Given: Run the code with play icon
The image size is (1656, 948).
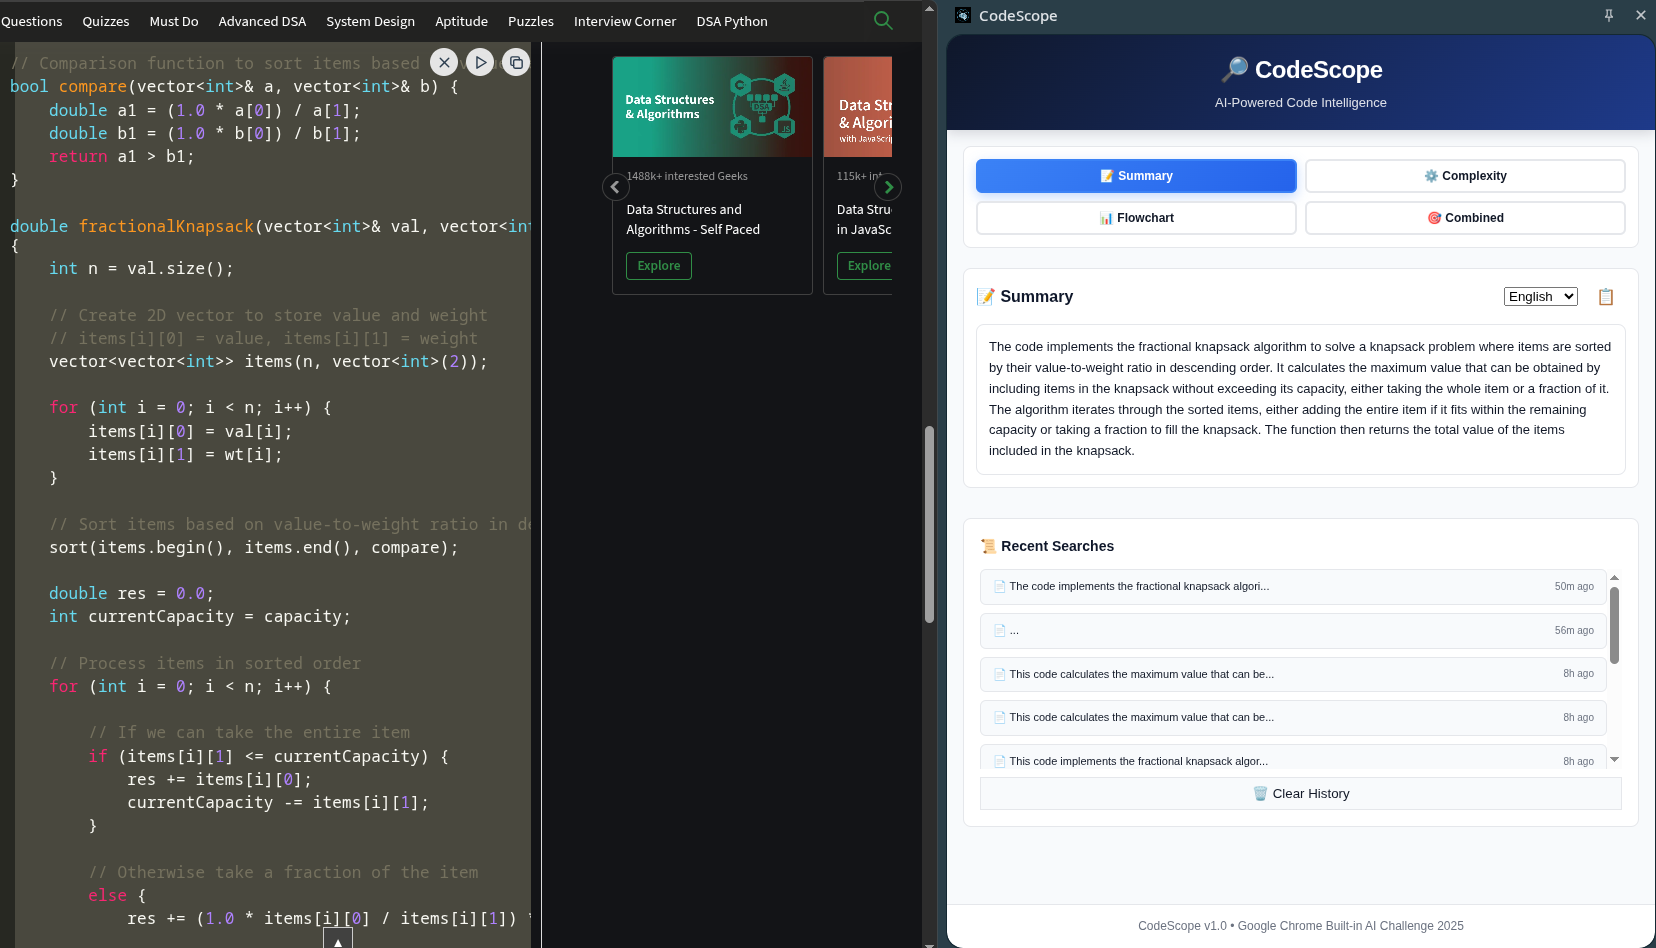Looking at the screenshot, I should point(480,62).
